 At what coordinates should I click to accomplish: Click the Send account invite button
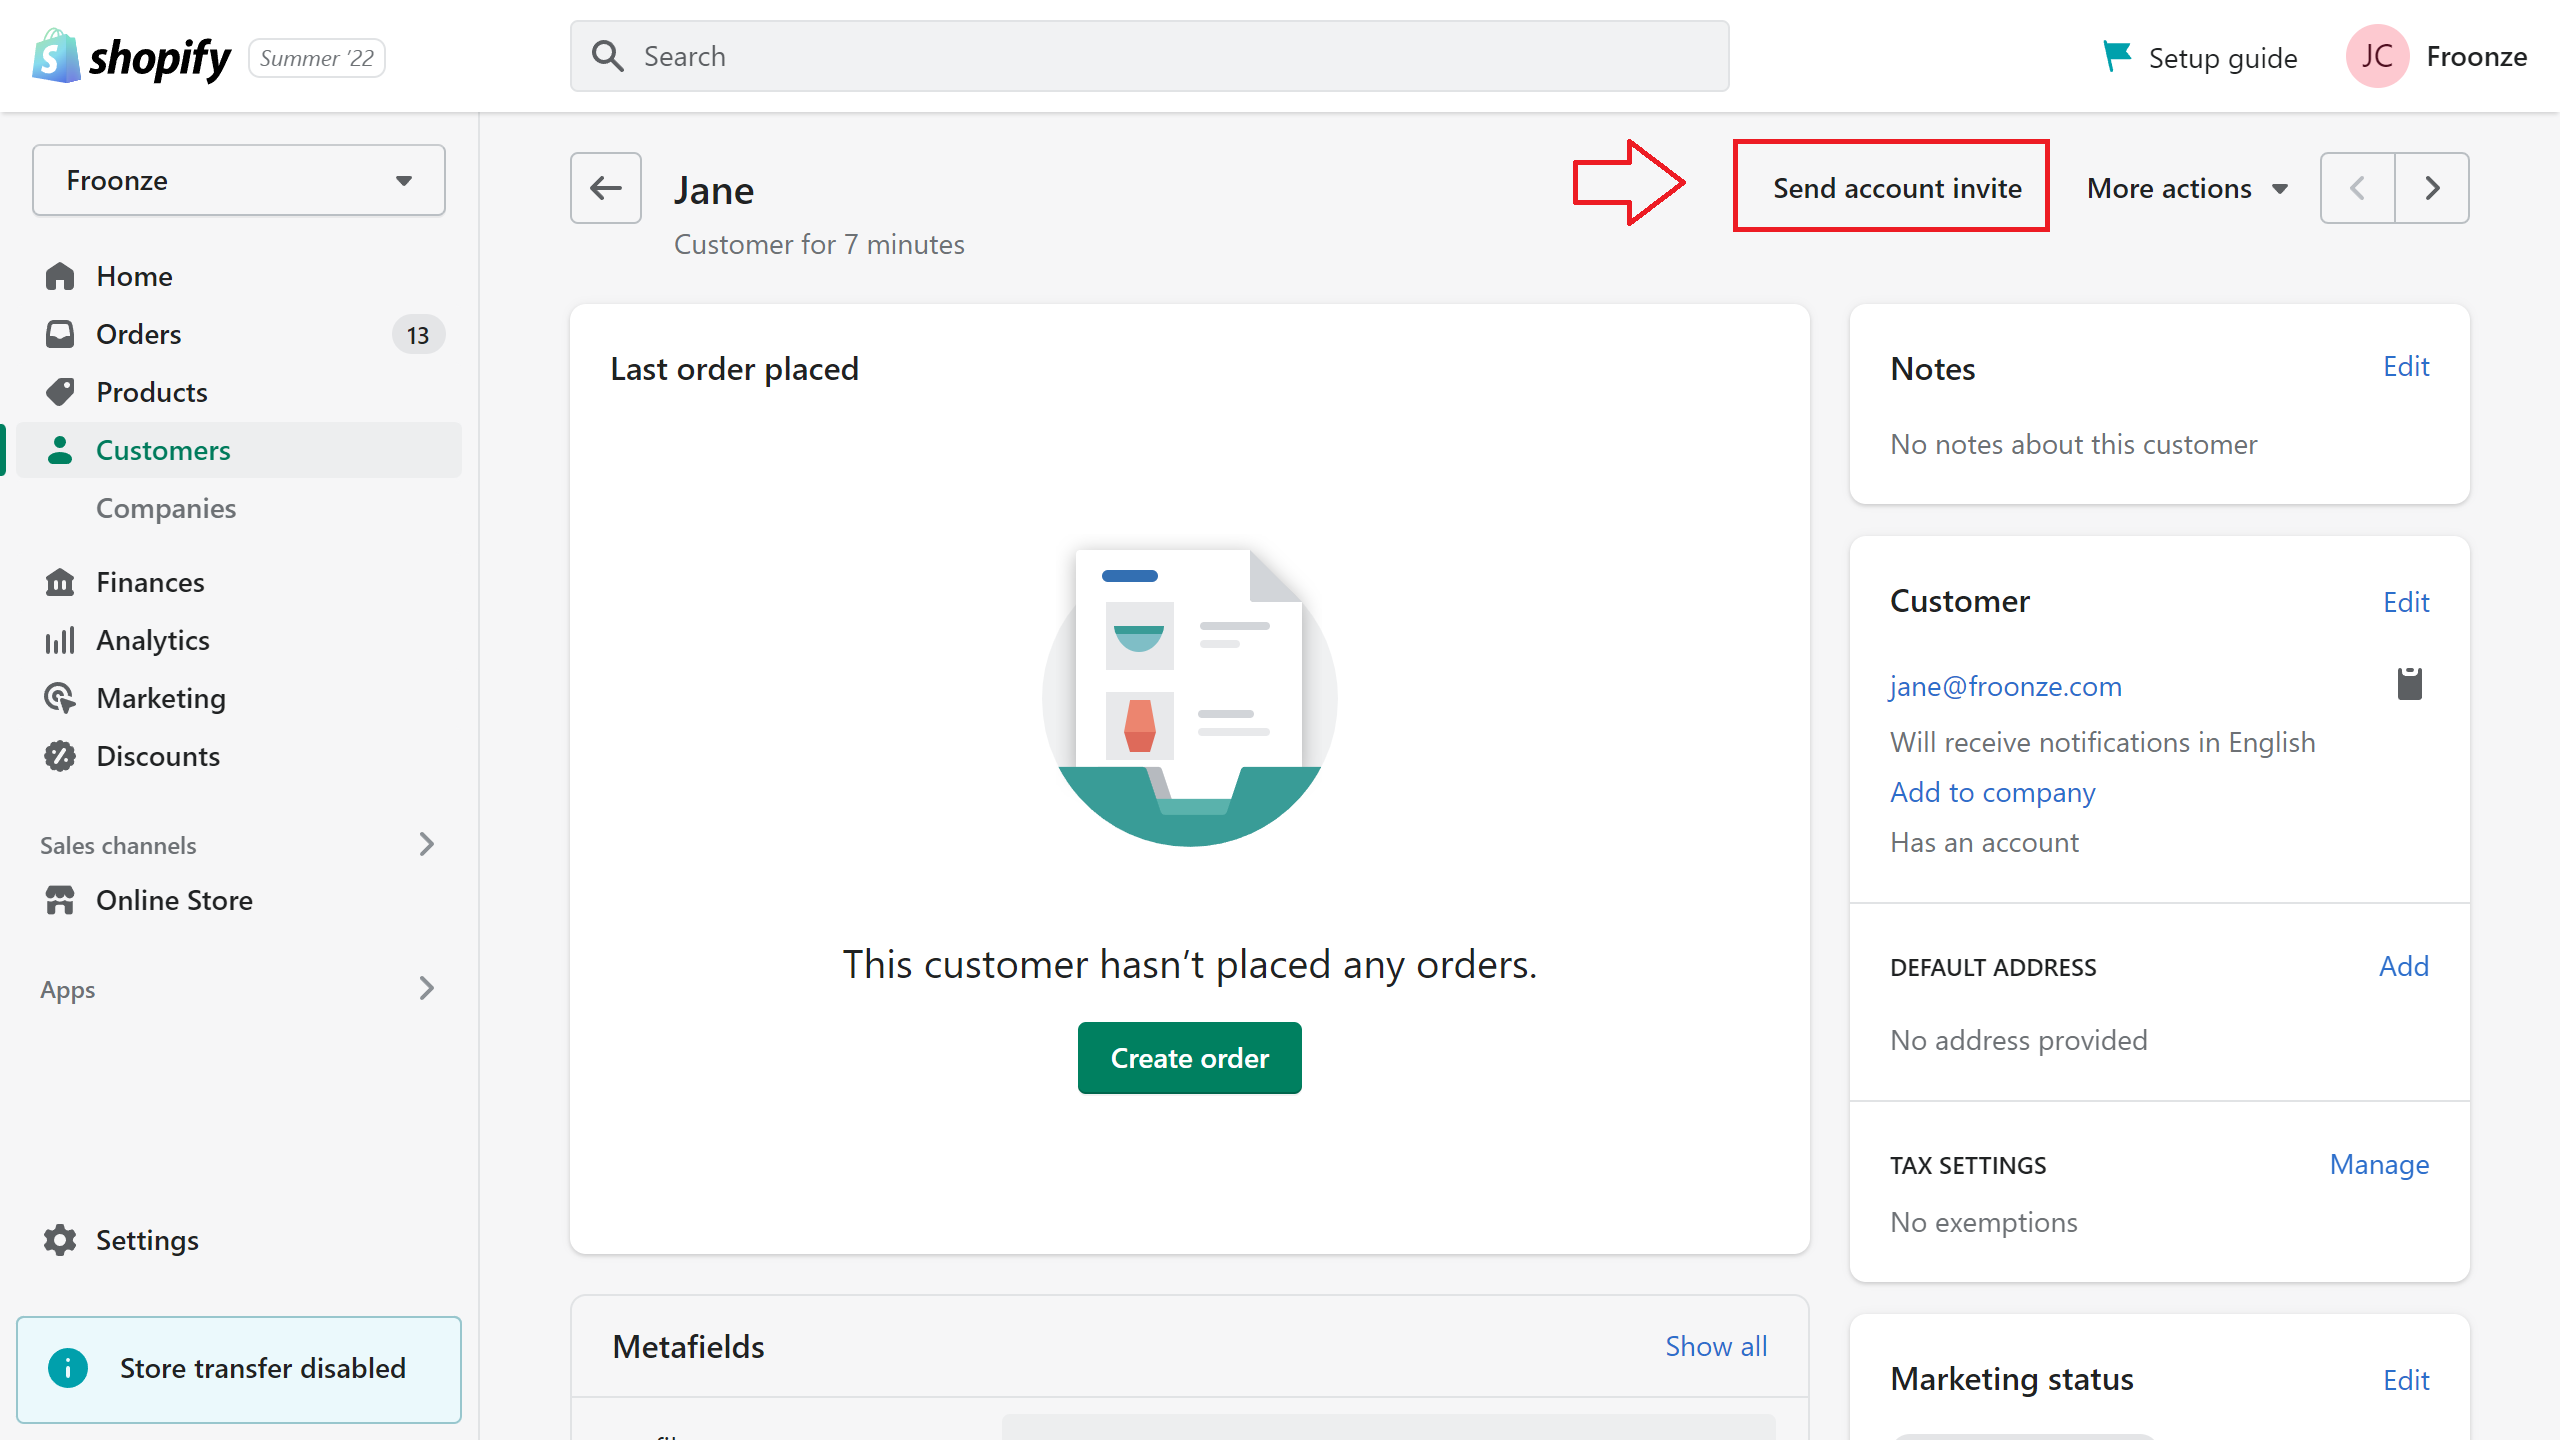1890,187
